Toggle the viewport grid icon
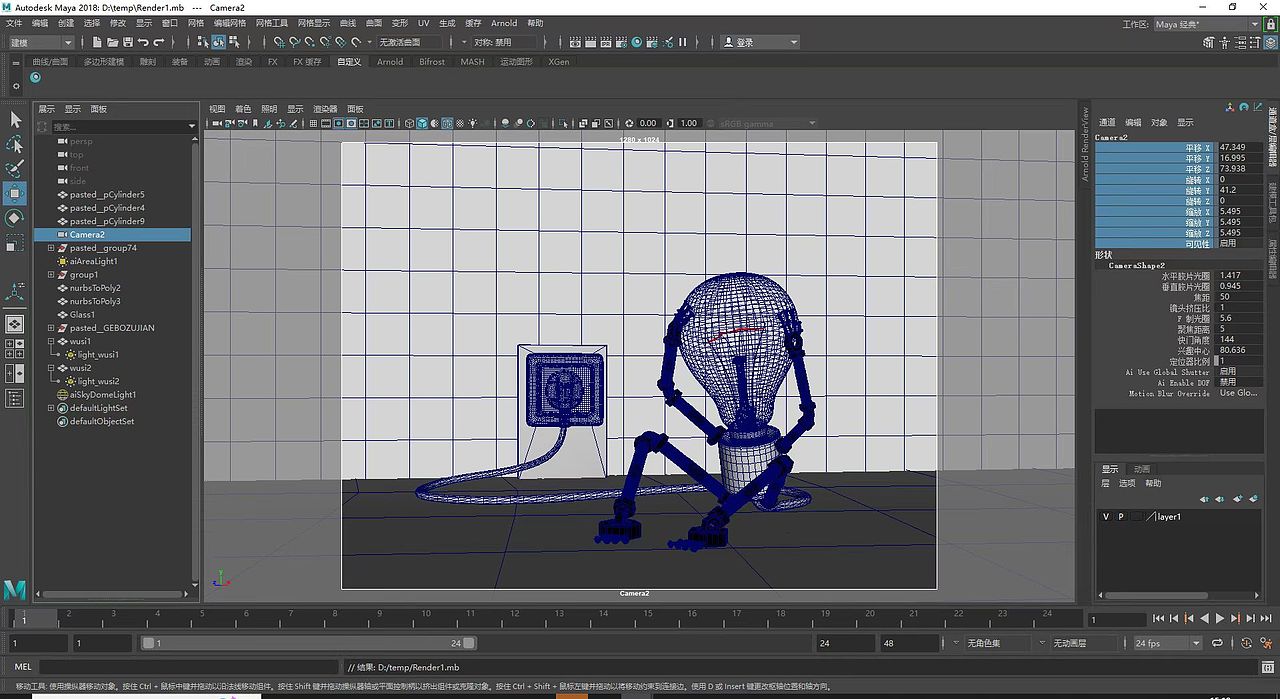This screenshot has height=699, width=1280. 313,123
